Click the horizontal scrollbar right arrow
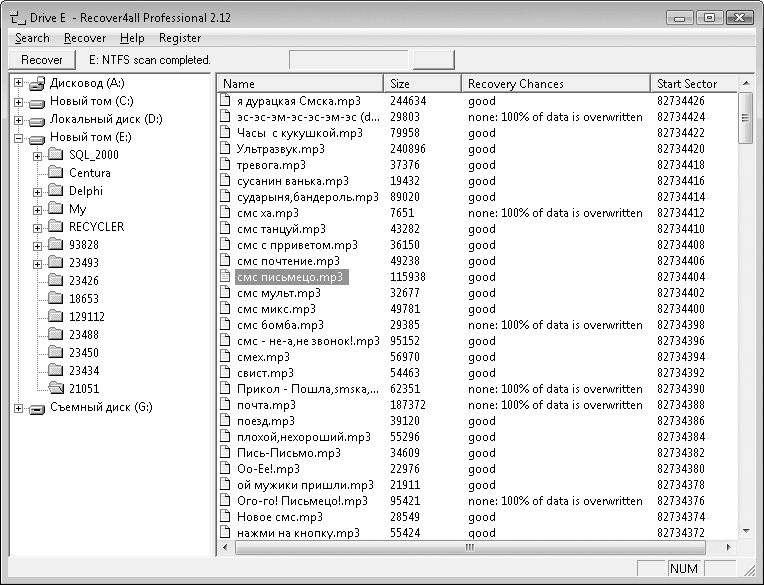The height and width of the screenshot is (585, 764). [x=728, y=547]
